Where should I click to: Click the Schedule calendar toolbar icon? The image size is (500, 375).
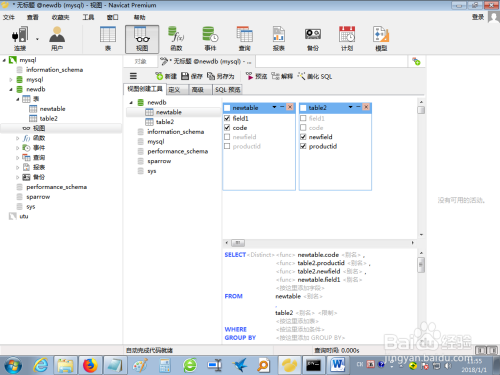347,39
